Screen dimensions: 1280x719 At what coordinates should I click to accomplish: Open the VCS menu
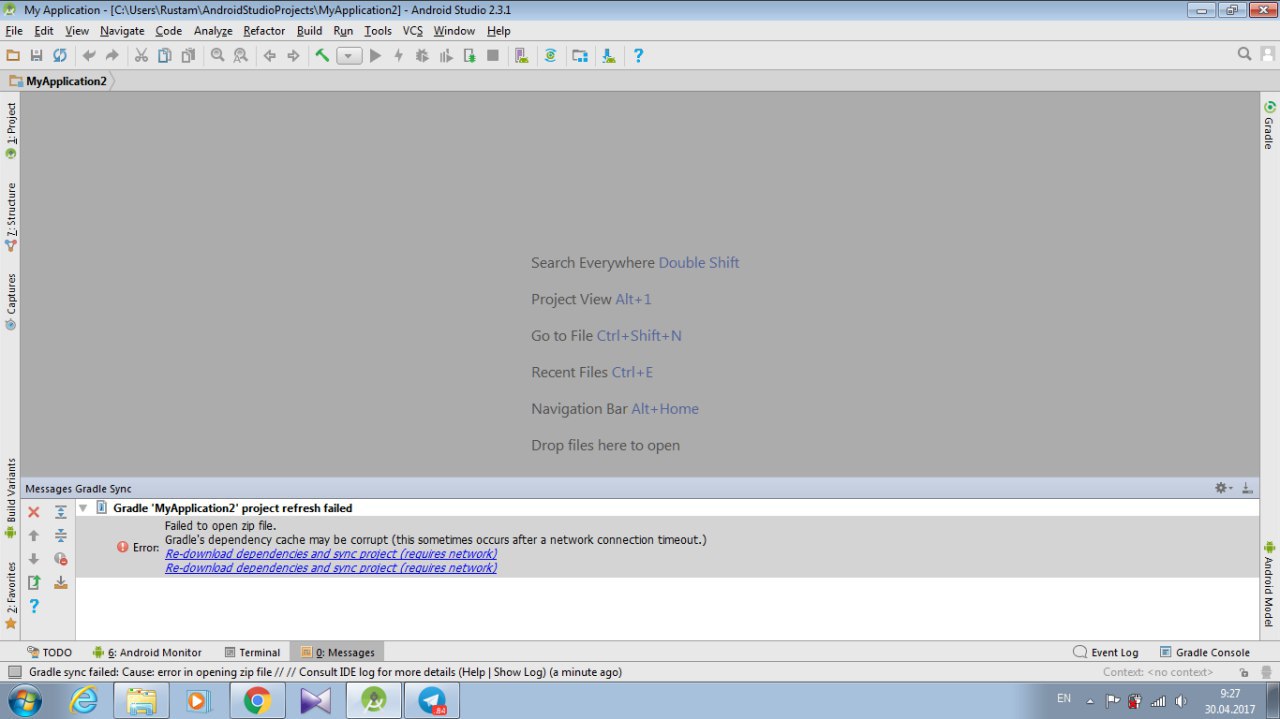413,31
